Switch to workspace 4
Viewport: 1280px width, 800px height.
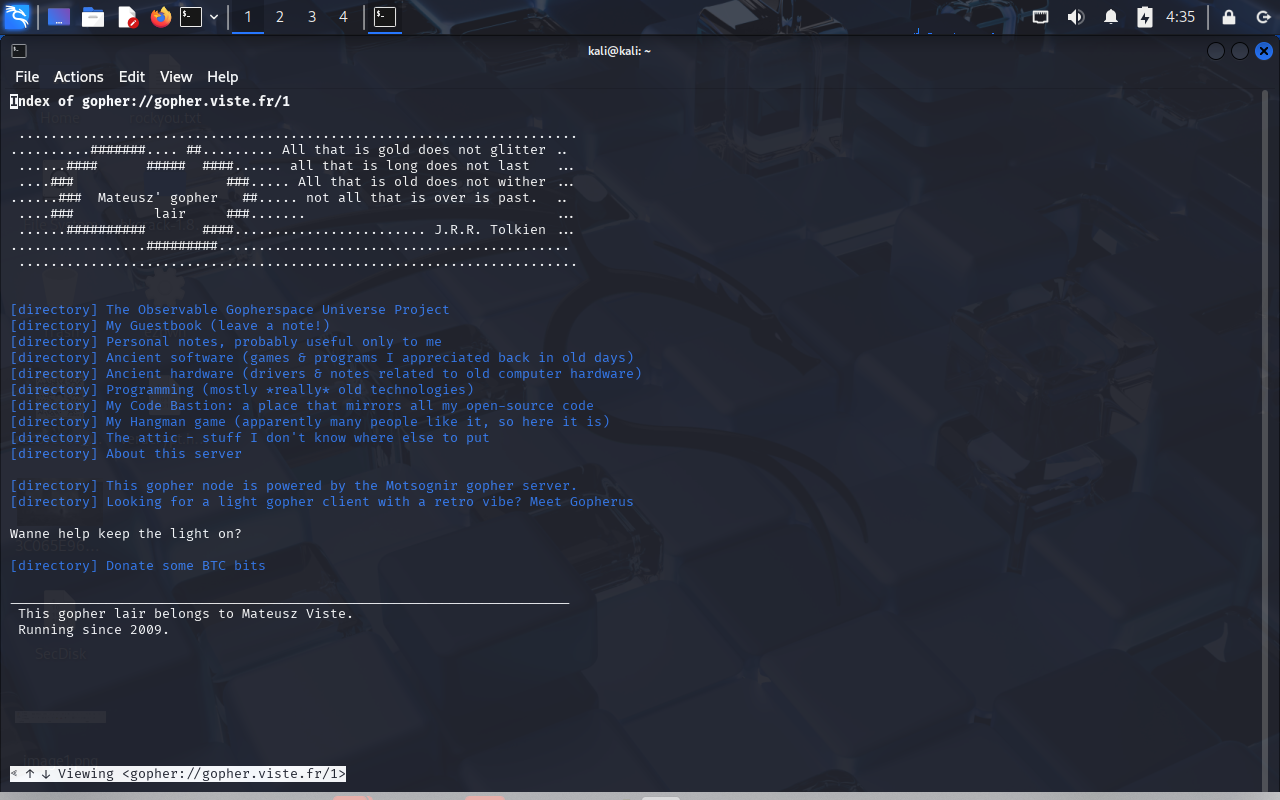343,17
